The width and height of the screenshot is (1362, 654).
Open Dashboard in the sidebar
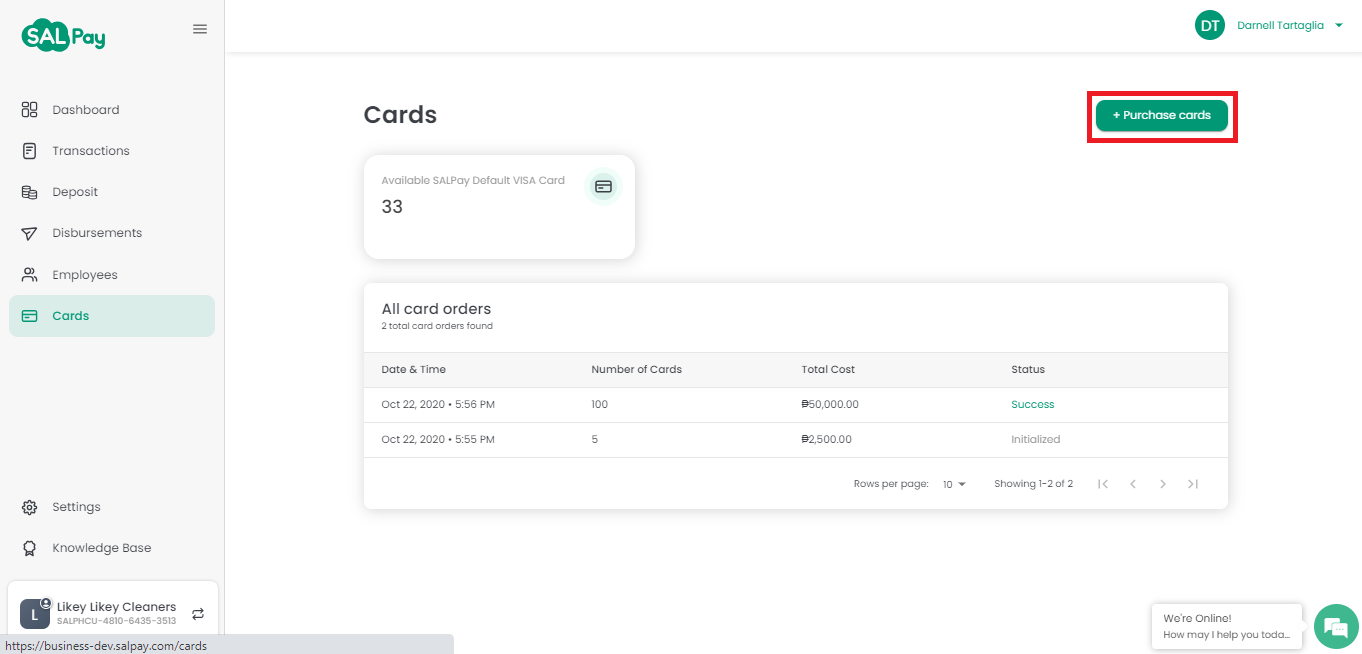point(112,110)
